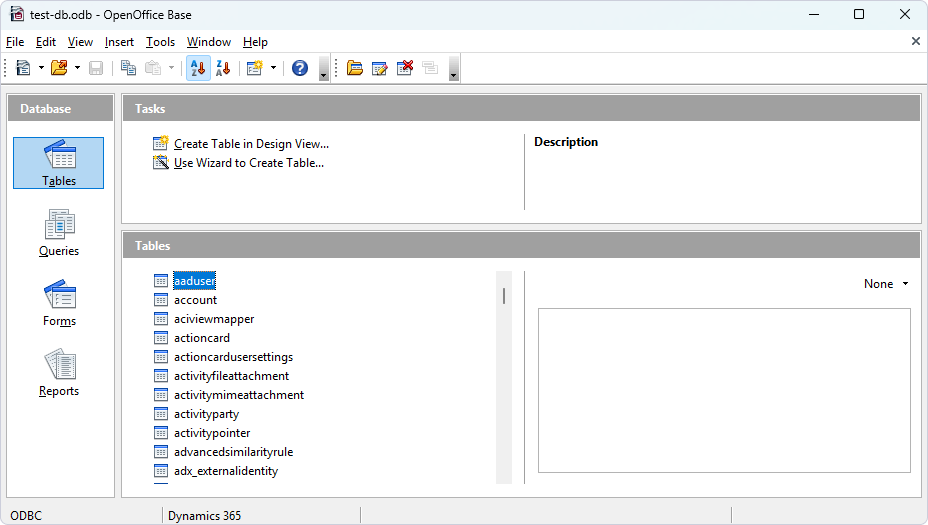The height and width of the screenshot is (525, 928).
Task: Select the actioncard table
Action: [202, 338]
